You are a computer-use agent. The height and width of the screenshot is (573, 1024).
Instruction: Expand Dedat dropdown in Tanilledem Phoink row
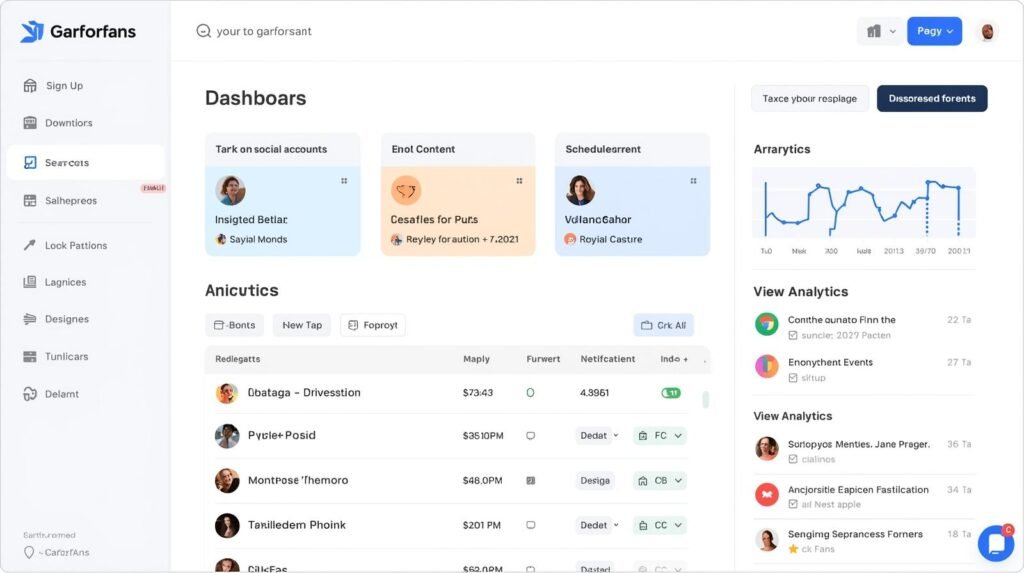[x=599, y=525]
